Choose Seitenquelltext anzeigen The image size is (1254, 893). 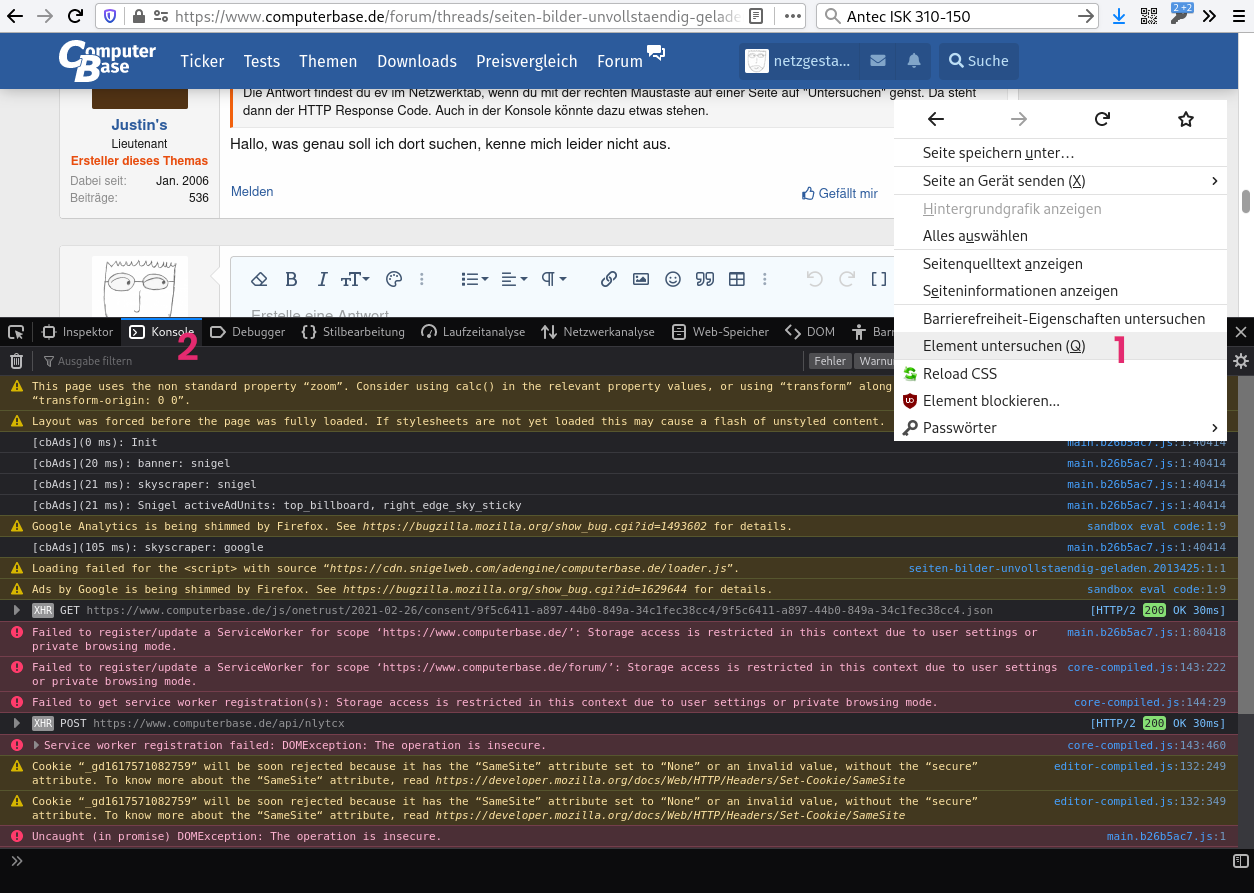(1060, 264)
